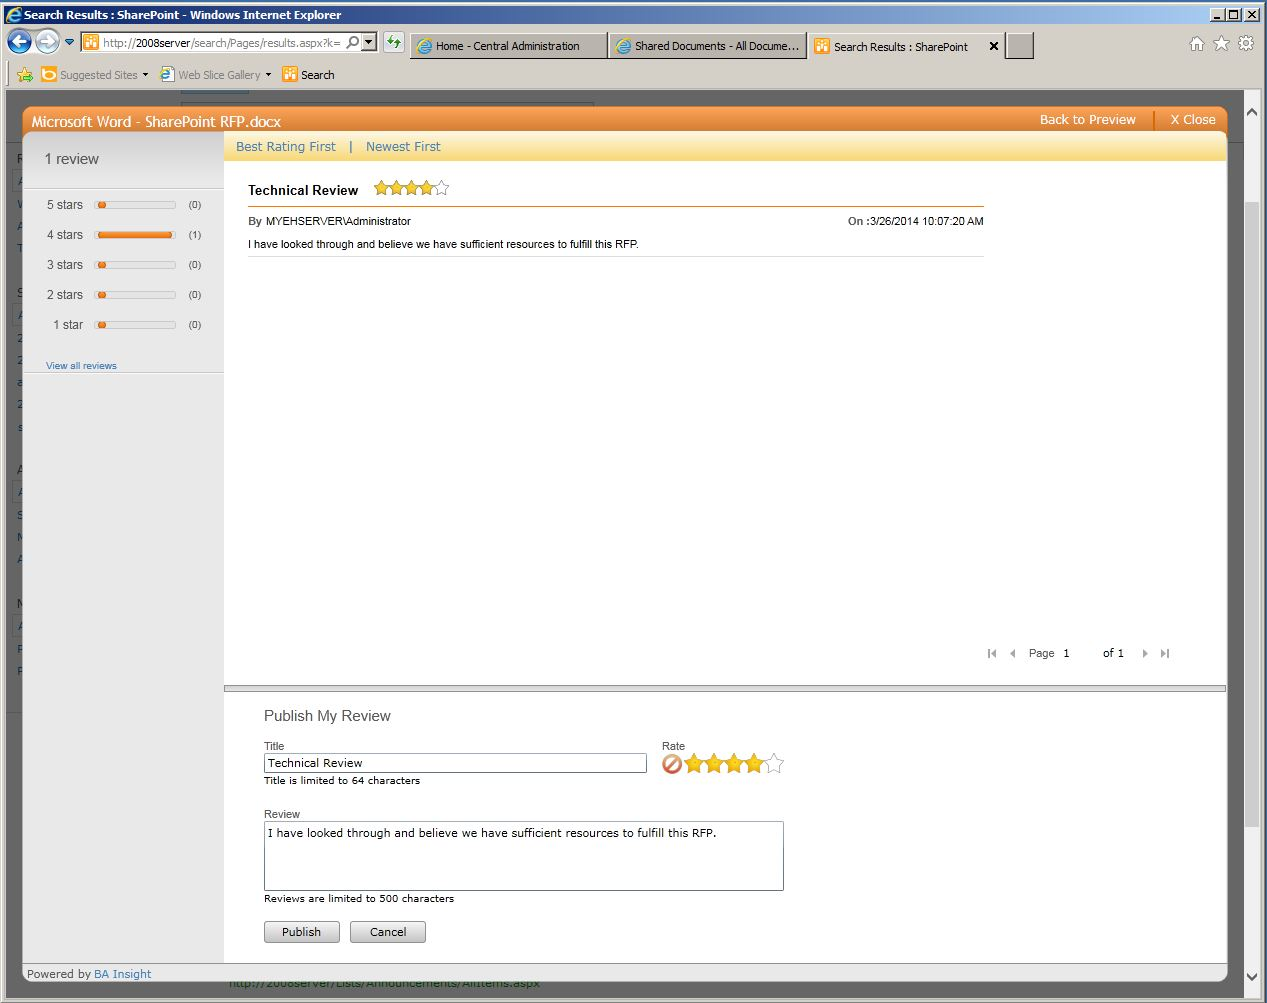Viewport: 1267px width, 1003px height.
Task: Close the Search Results tab
Action: pos(994,46)
